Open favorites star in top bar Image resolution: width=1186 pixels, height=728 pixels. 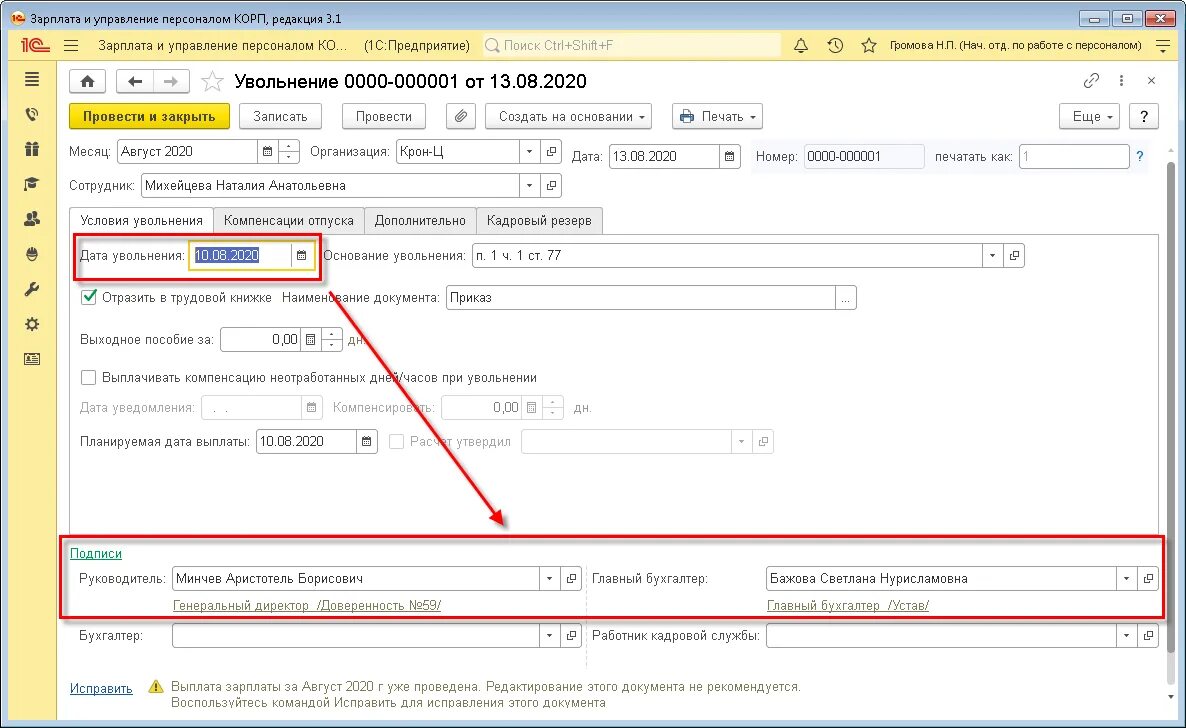point(868,45)
